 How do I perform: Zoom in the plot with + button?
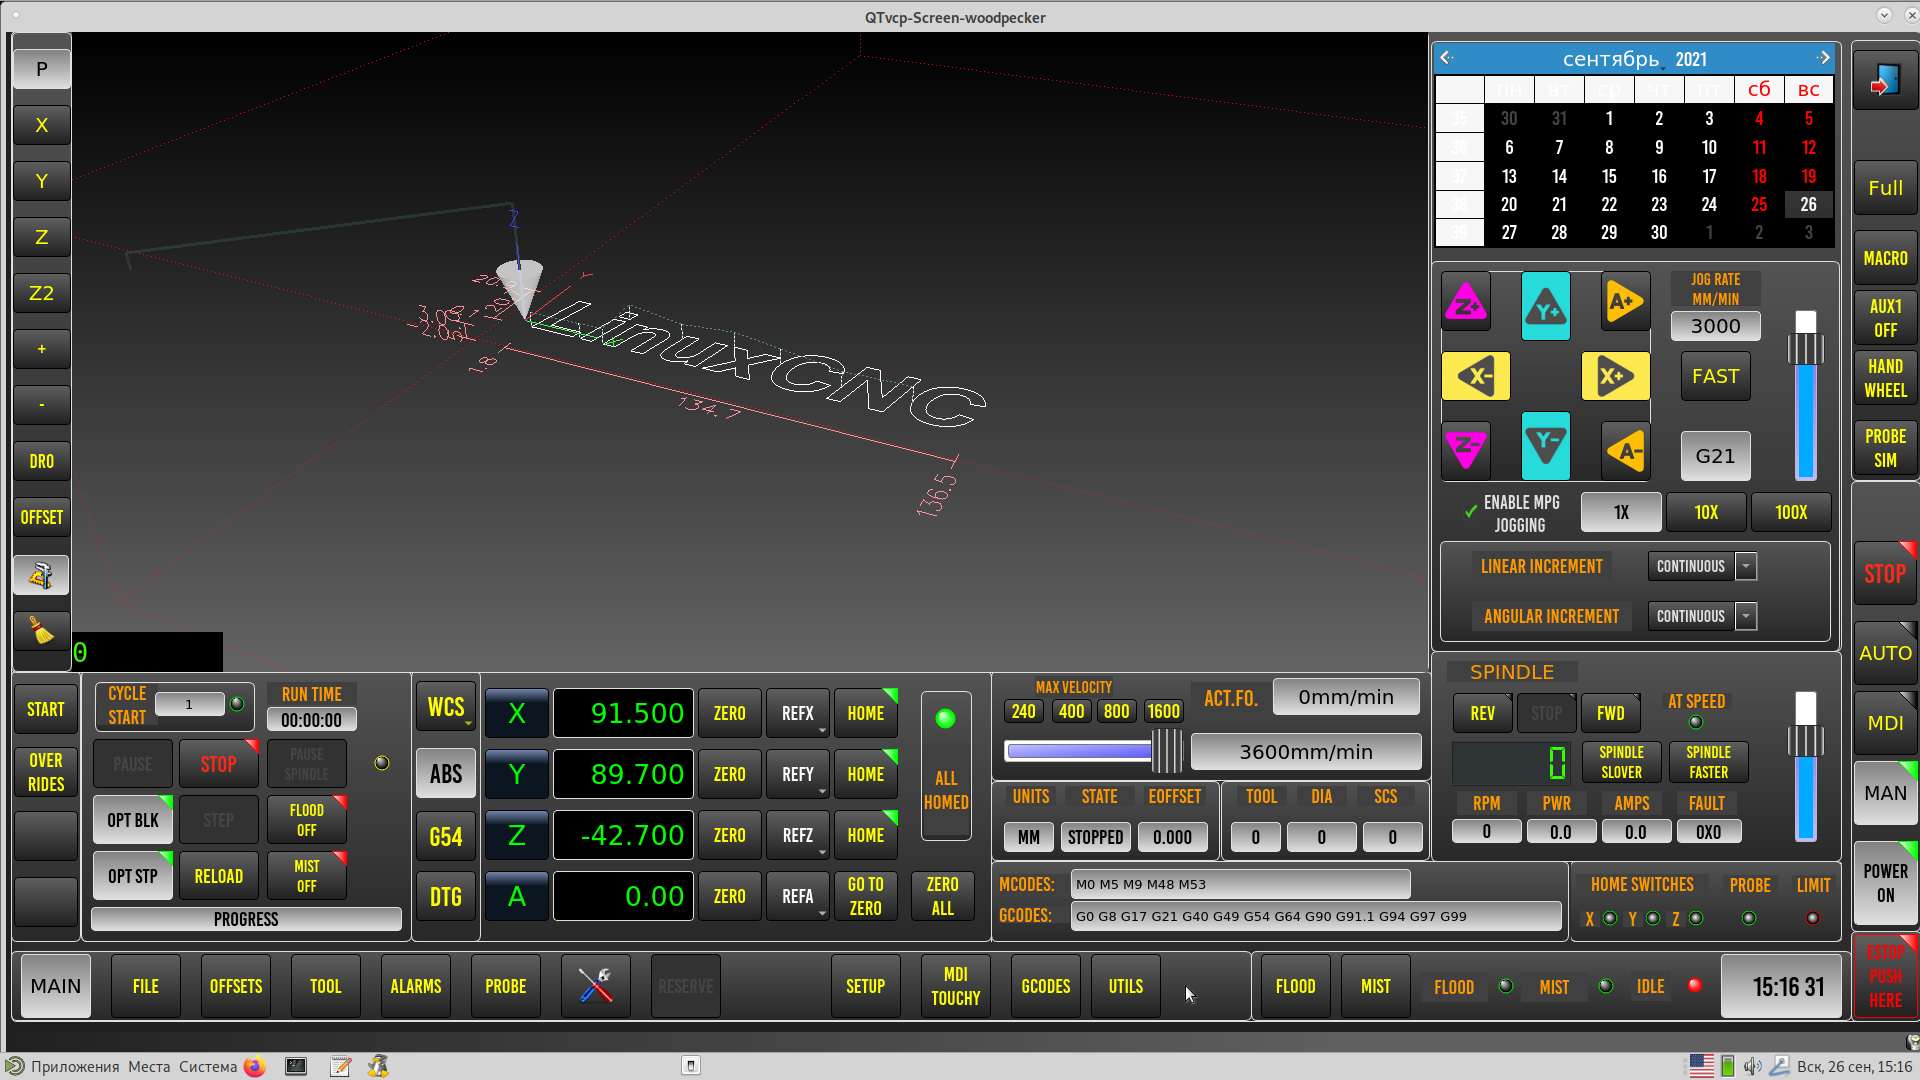(42, 349)
